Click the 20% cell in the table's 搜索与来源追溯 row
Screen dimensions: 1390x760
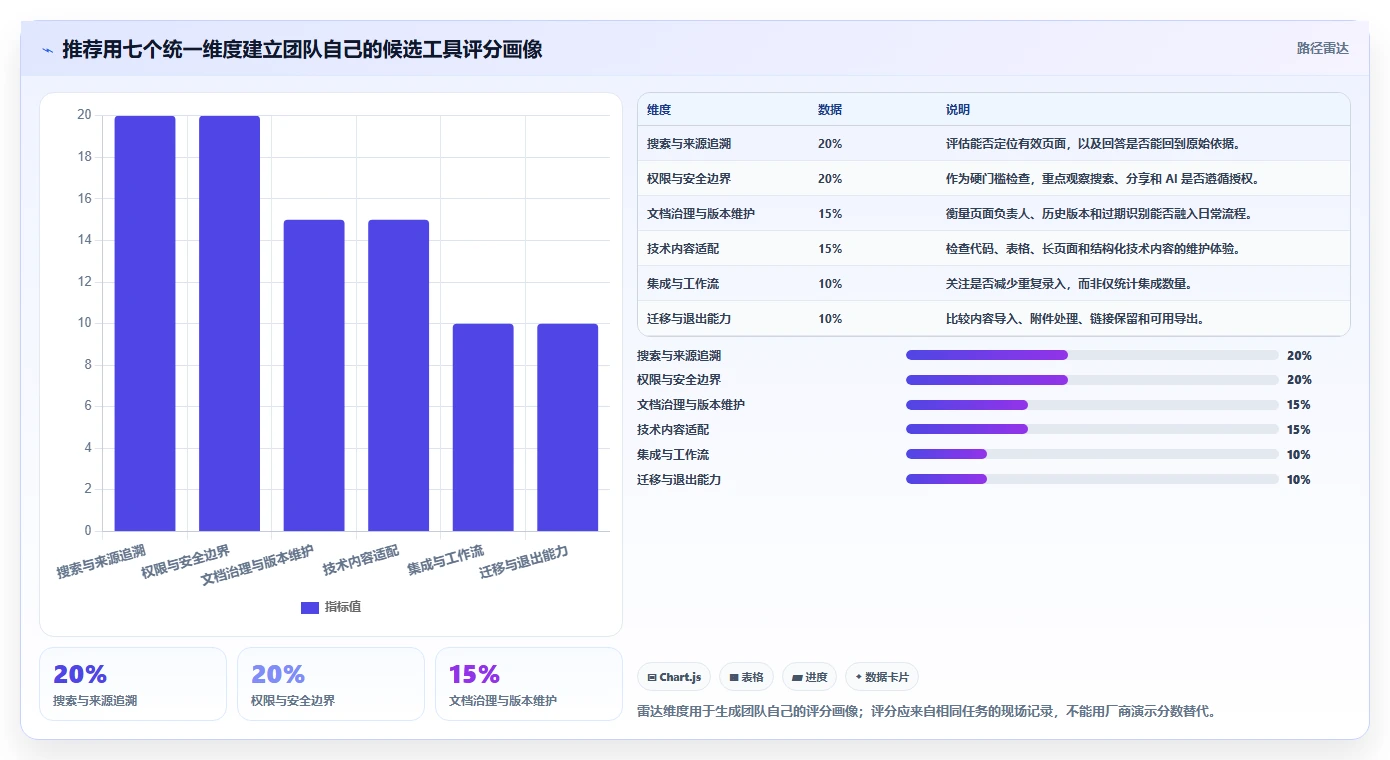[x=830, y=144]
